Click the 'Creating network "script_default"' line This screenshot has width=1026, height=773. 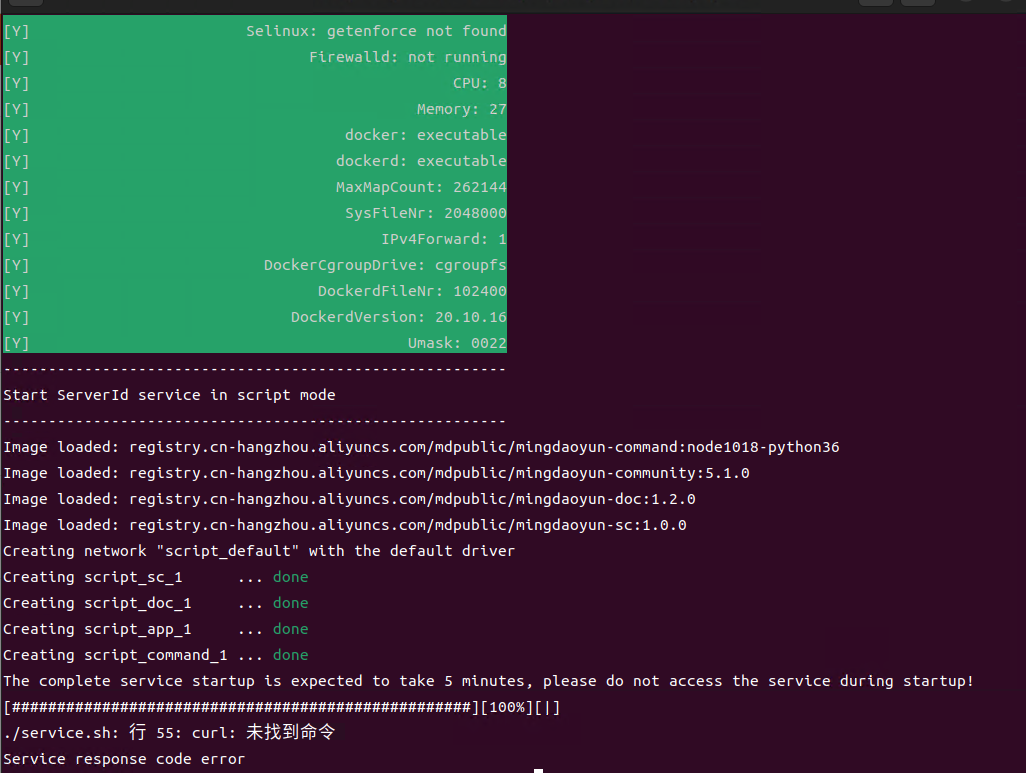pyautogui.click(x=259, y=551)
